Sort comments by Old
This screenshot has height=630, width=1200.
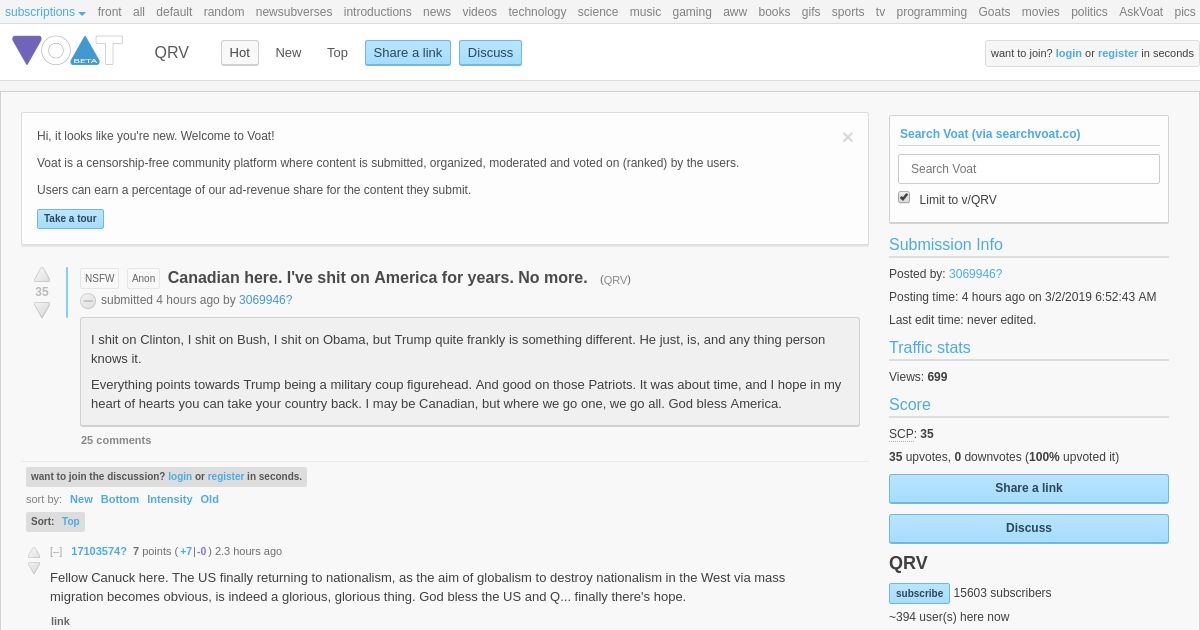pyautogui.click(x=209, y=499)
